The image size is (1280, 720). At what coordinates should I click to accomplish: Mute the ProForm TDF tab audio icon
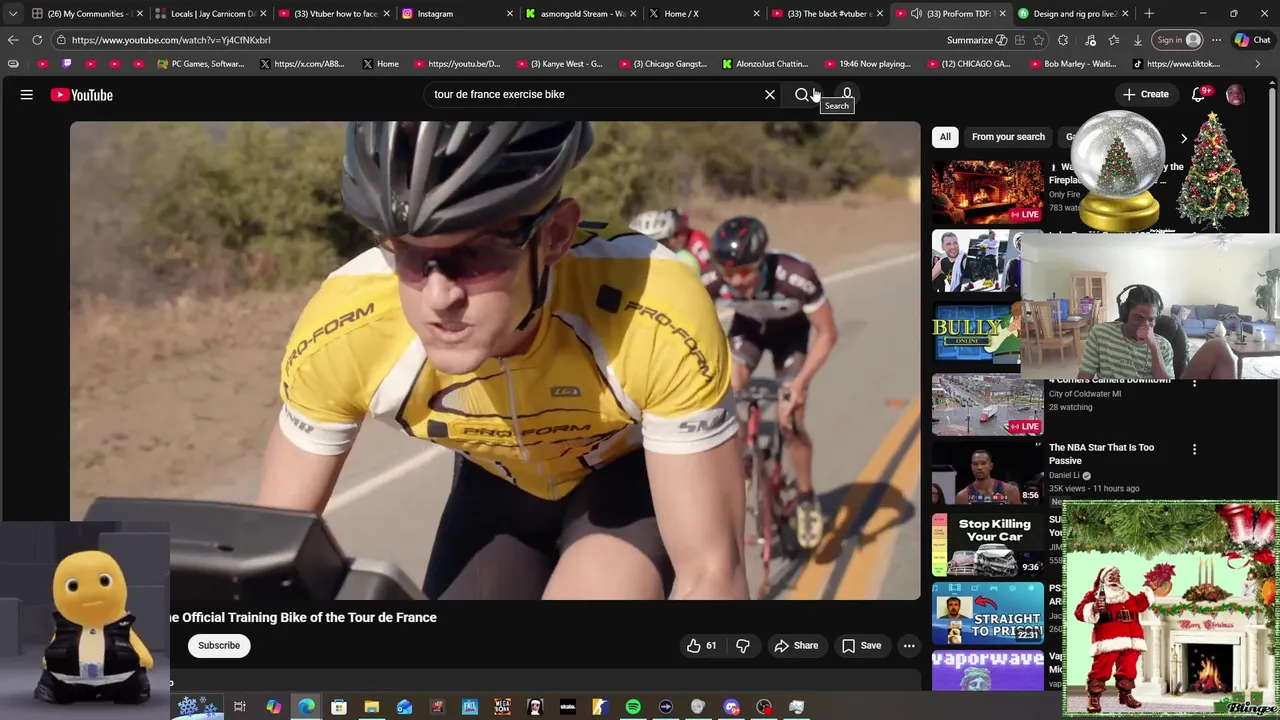[x=916, y=14]
